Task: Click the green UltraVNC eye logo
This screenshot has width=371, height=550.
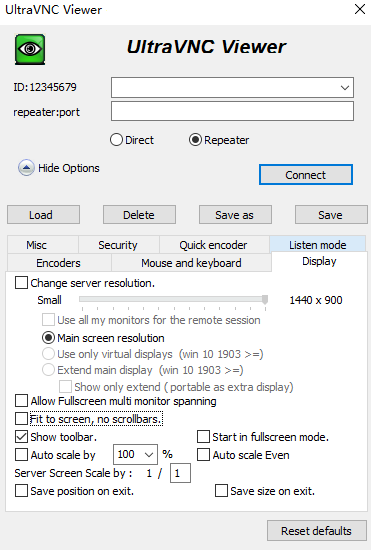Action: point(30,49)
